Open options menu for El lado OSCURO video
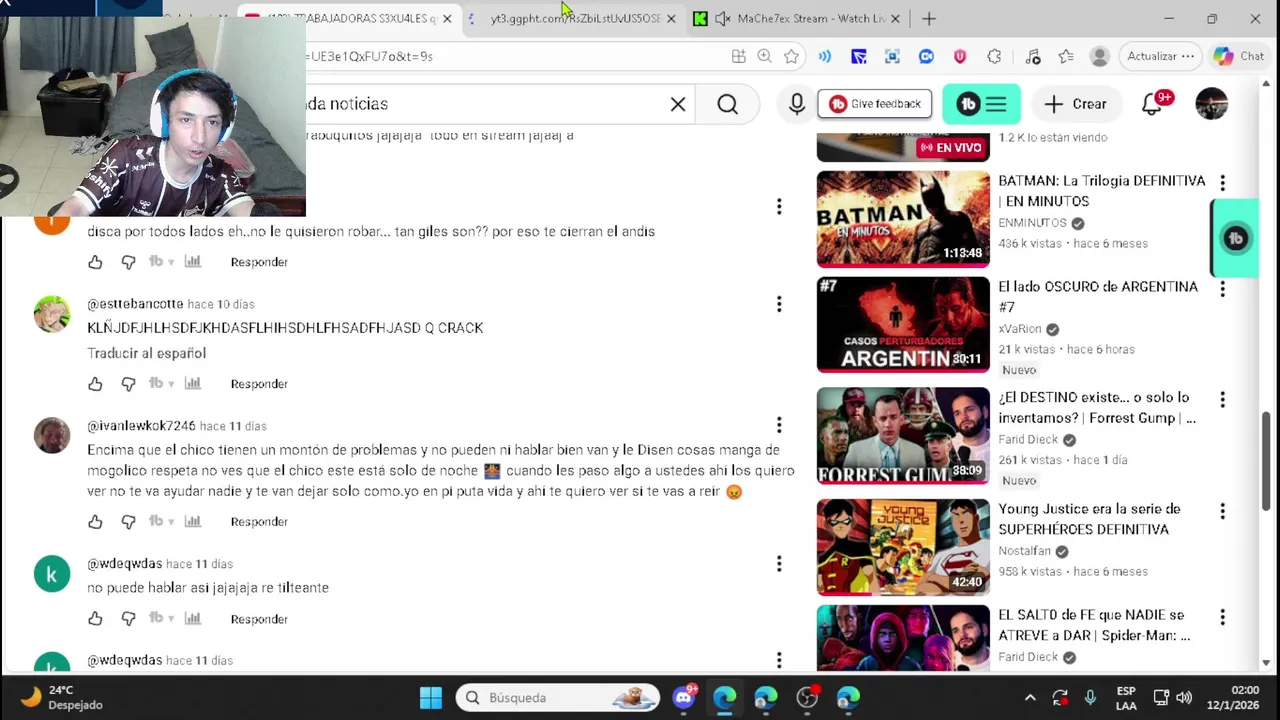The image size is (1280, 720). pos(1222,288)
